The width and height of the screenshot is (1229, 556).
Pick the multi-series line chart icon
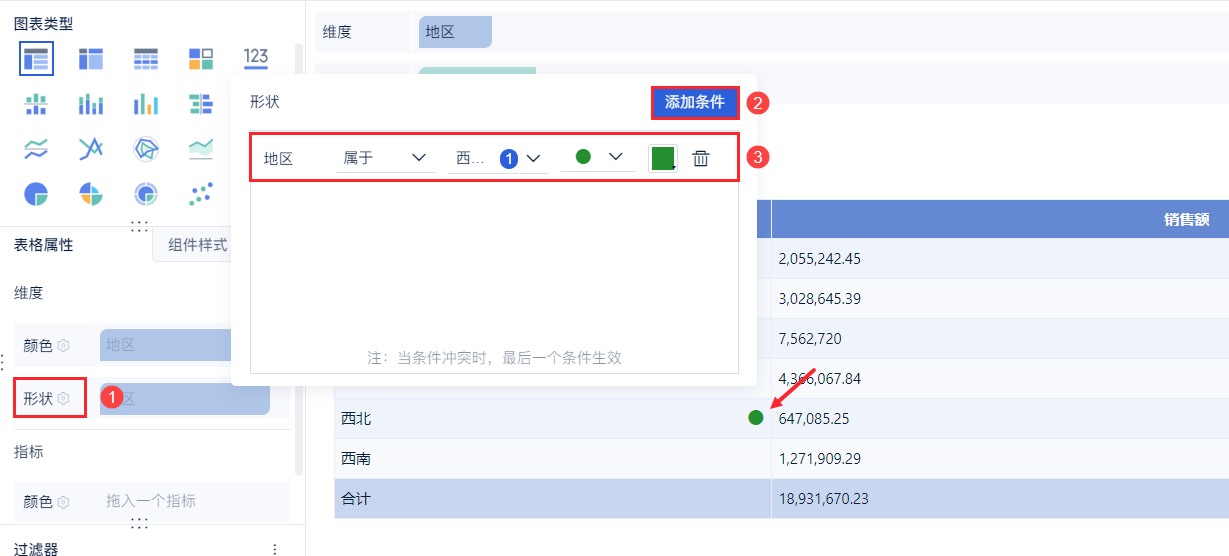(x=91, y=149)
